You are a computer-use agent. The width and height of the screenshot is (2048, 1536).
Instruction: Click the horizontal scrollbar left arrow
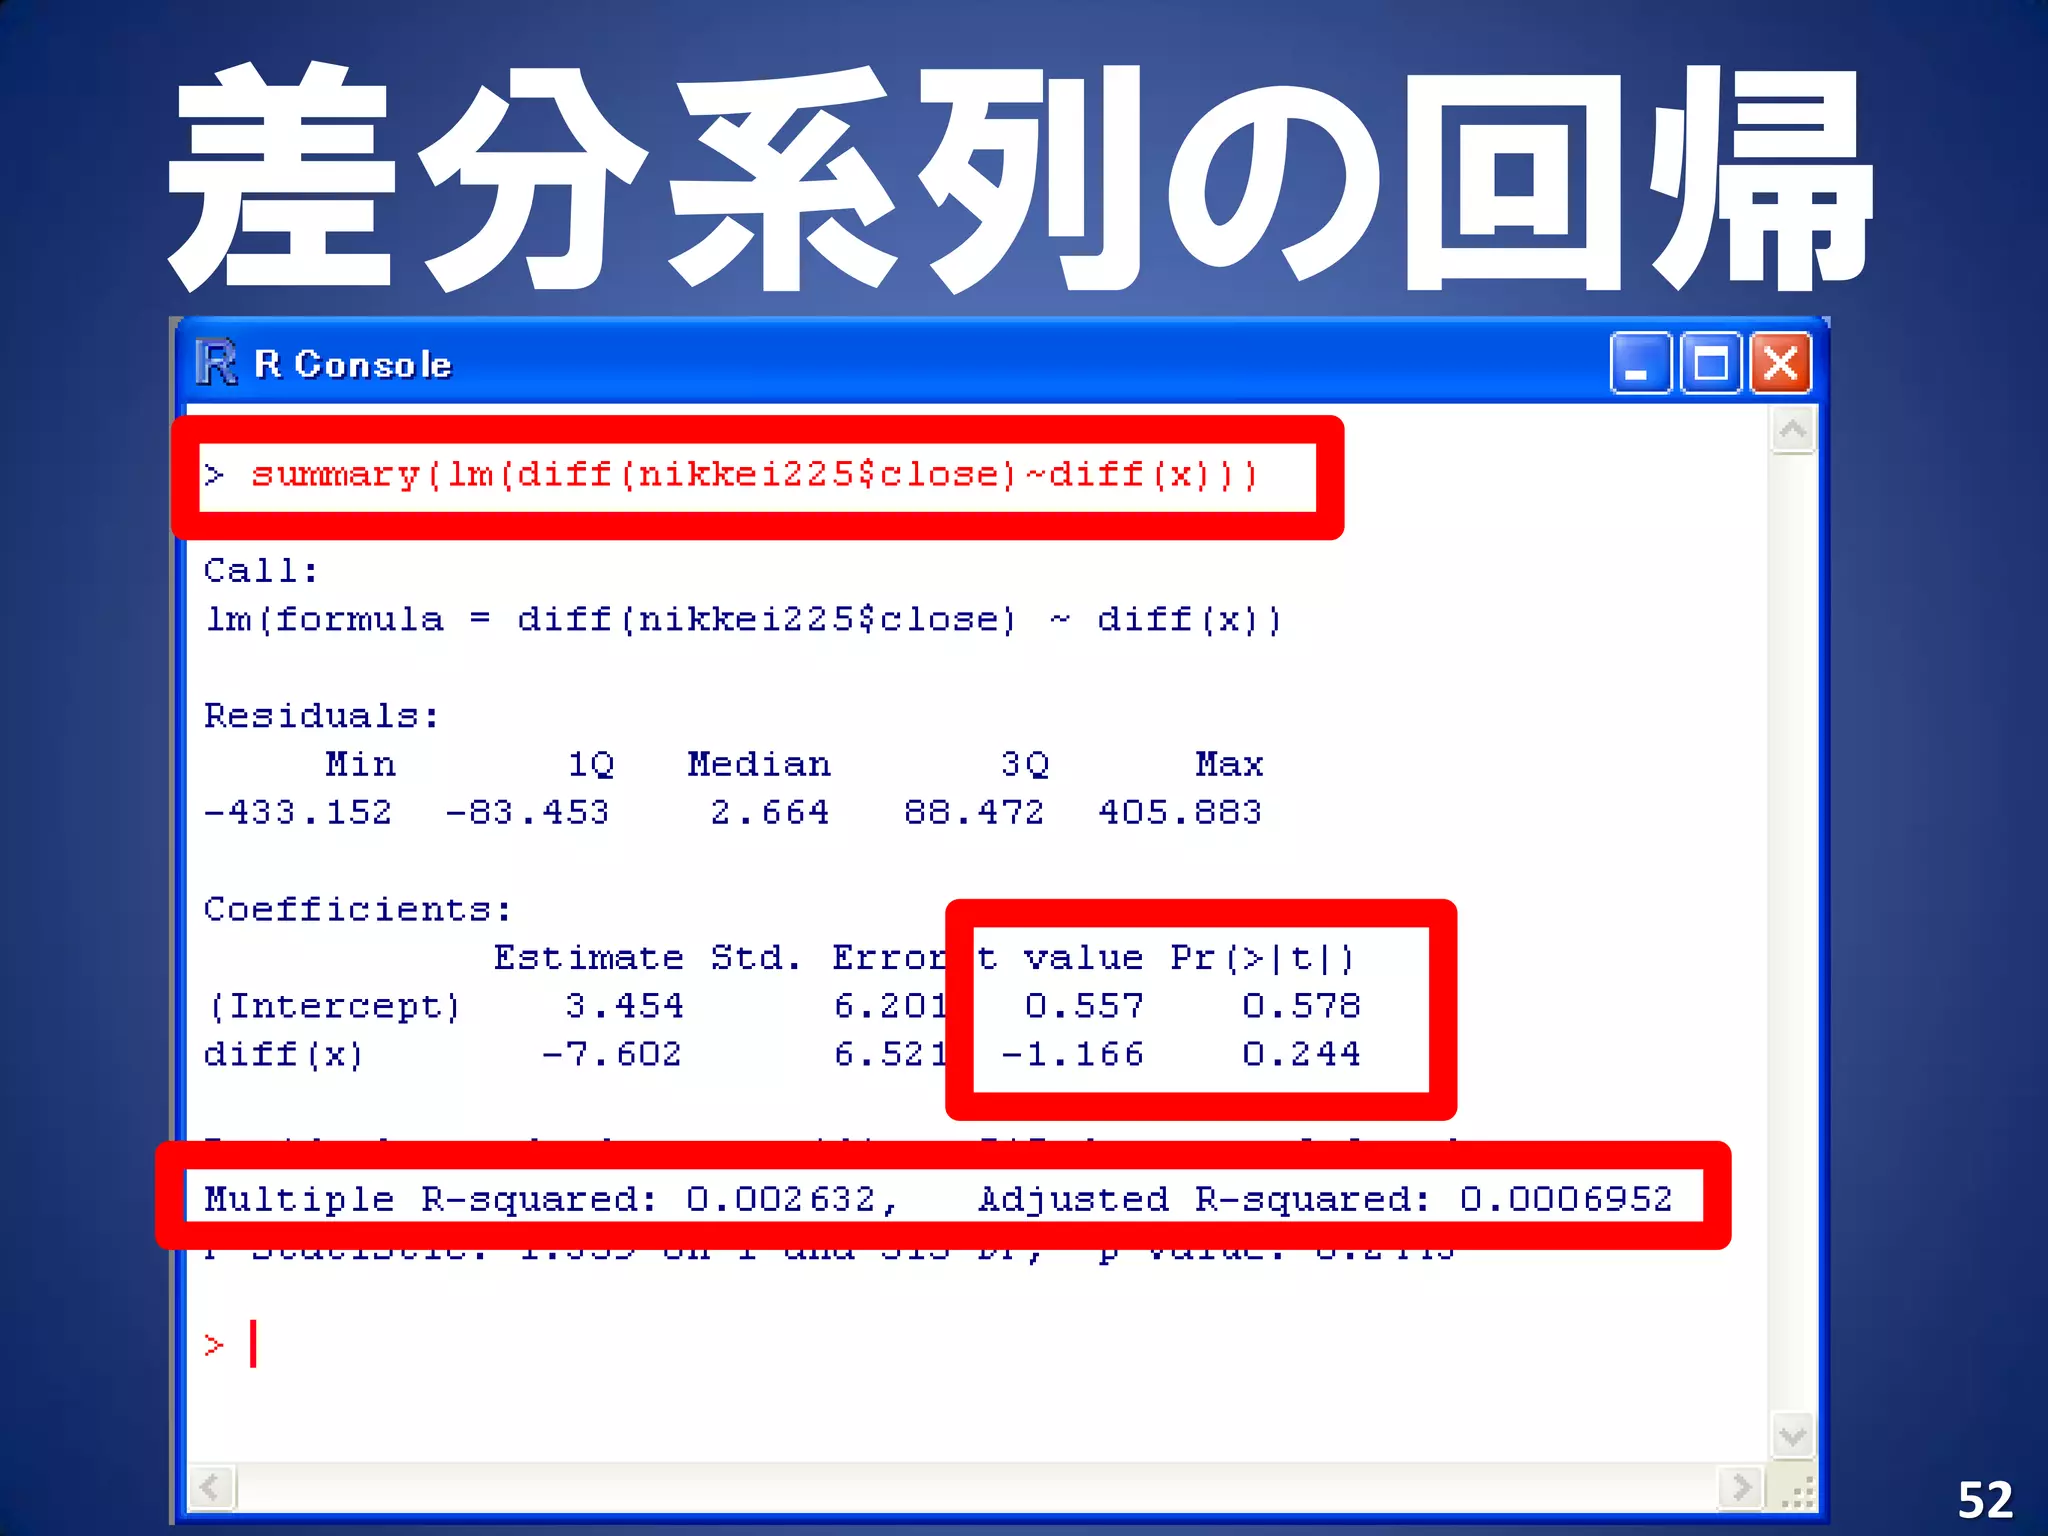pos(211,1488)
